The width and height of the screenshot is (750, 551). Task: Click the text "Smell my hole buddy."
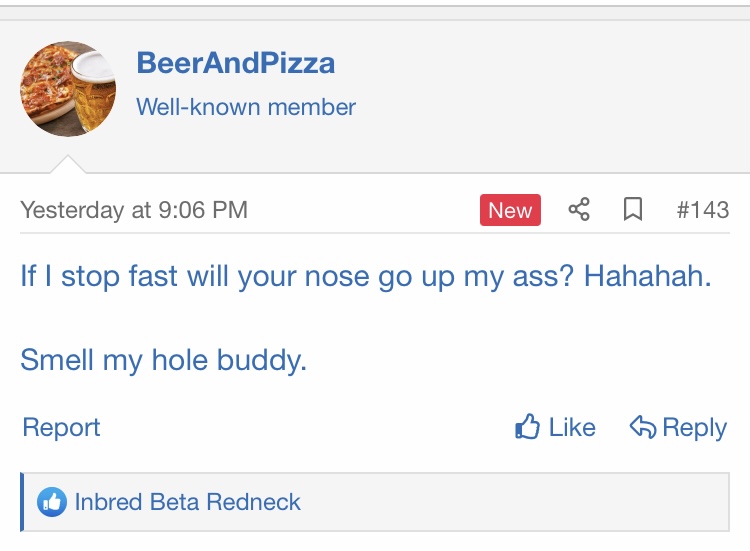pyautogui.click(x=163, y=359)
